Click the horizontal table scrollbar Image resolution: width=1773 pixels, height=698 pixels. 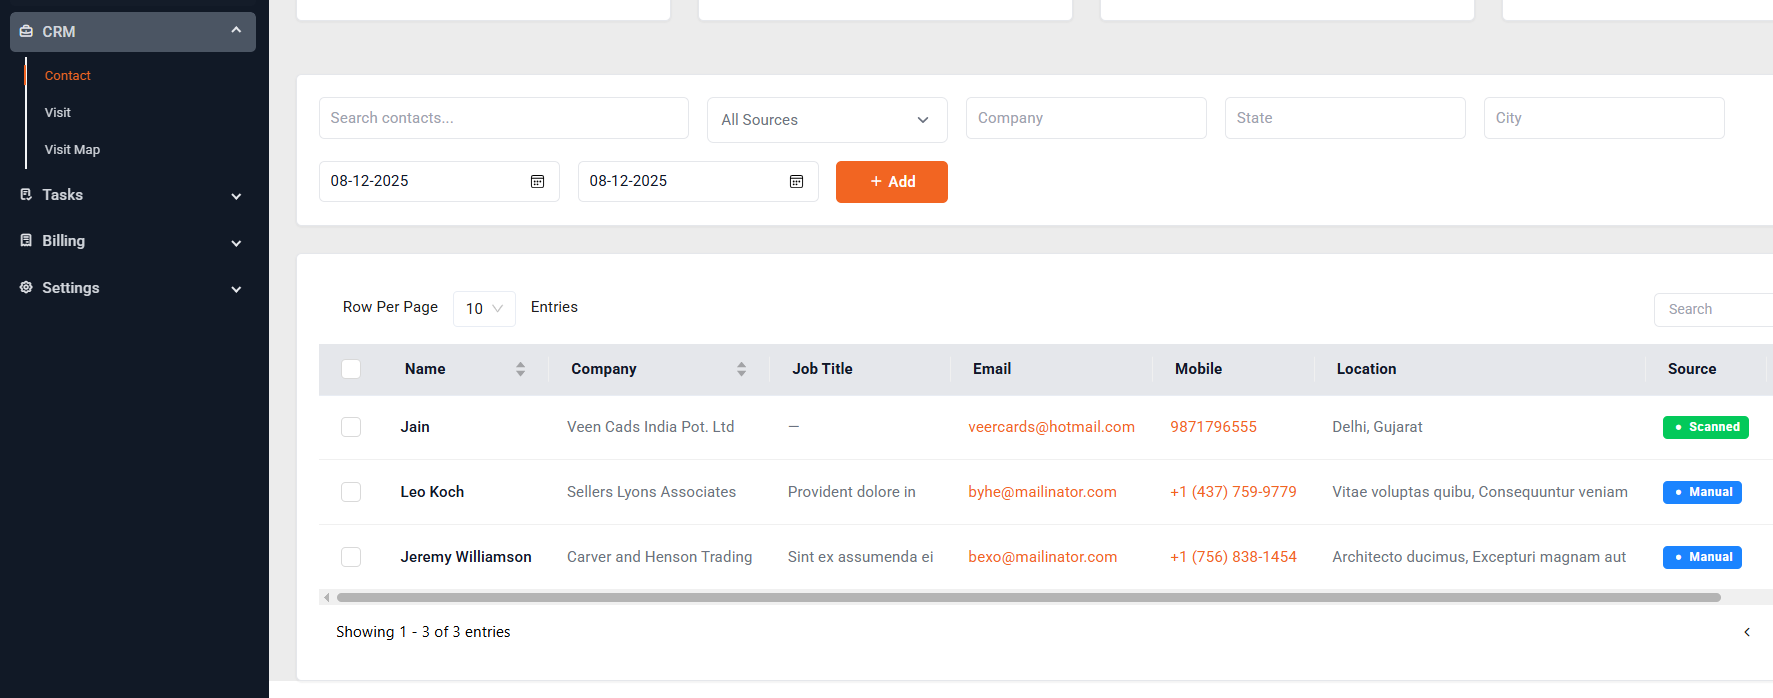coord(1028,598)
